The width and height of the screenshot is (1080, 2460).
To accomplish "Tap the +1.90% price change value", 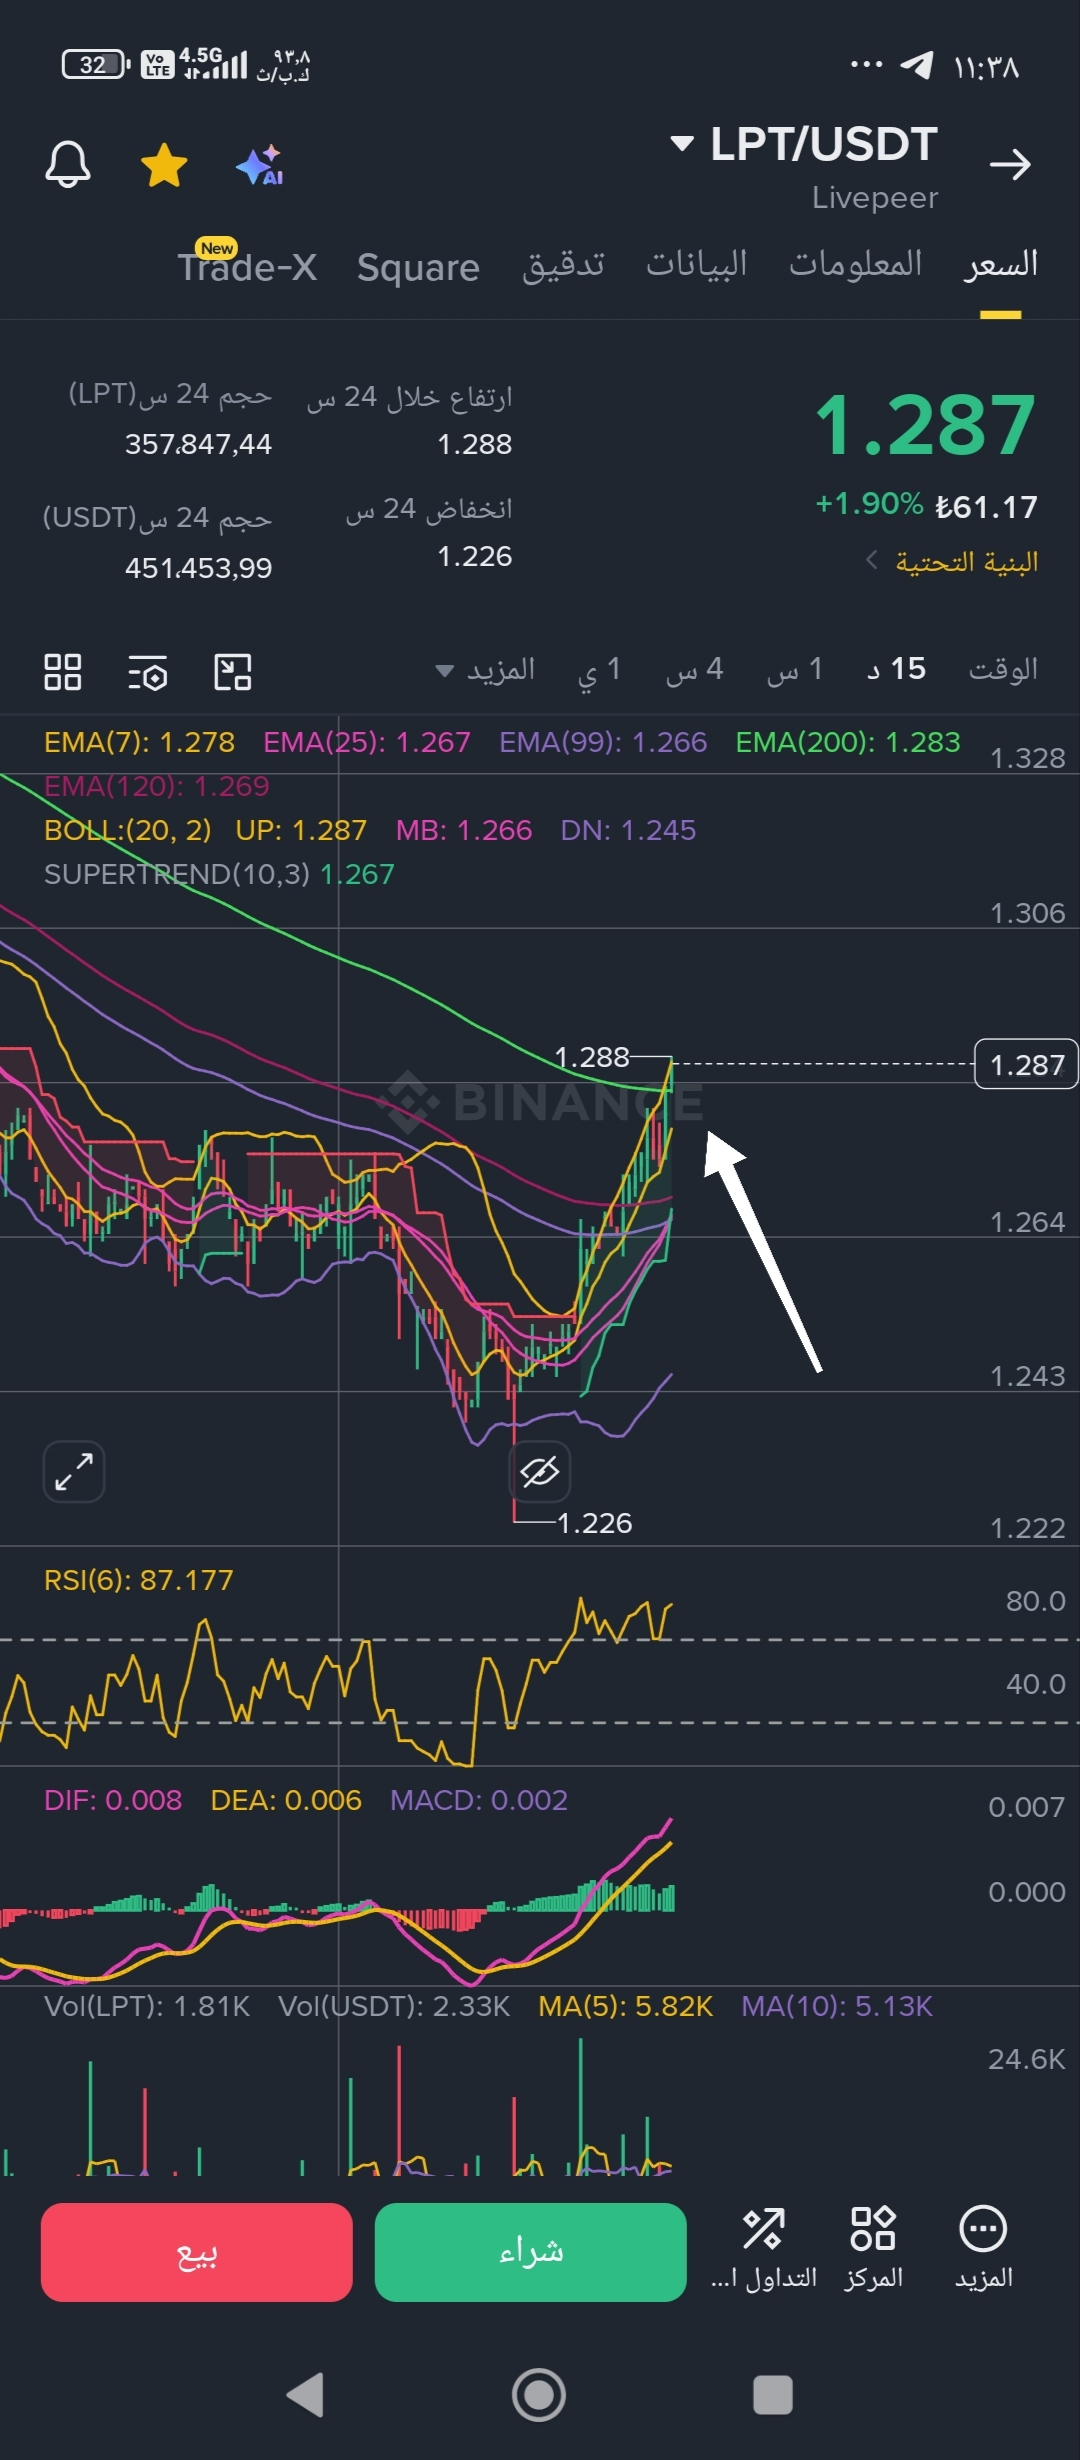I will click(x=869, y=503).
